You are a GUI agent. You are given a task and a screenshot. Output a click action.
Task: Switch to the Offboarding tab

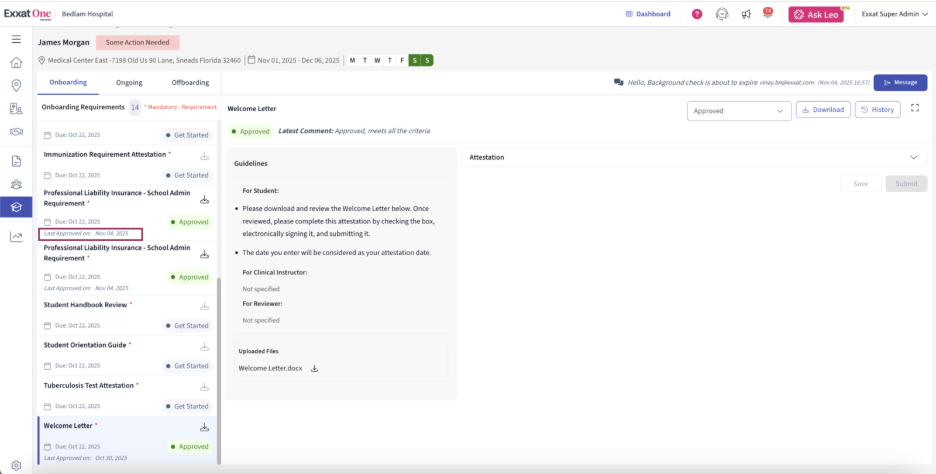(x=190, y=82)
